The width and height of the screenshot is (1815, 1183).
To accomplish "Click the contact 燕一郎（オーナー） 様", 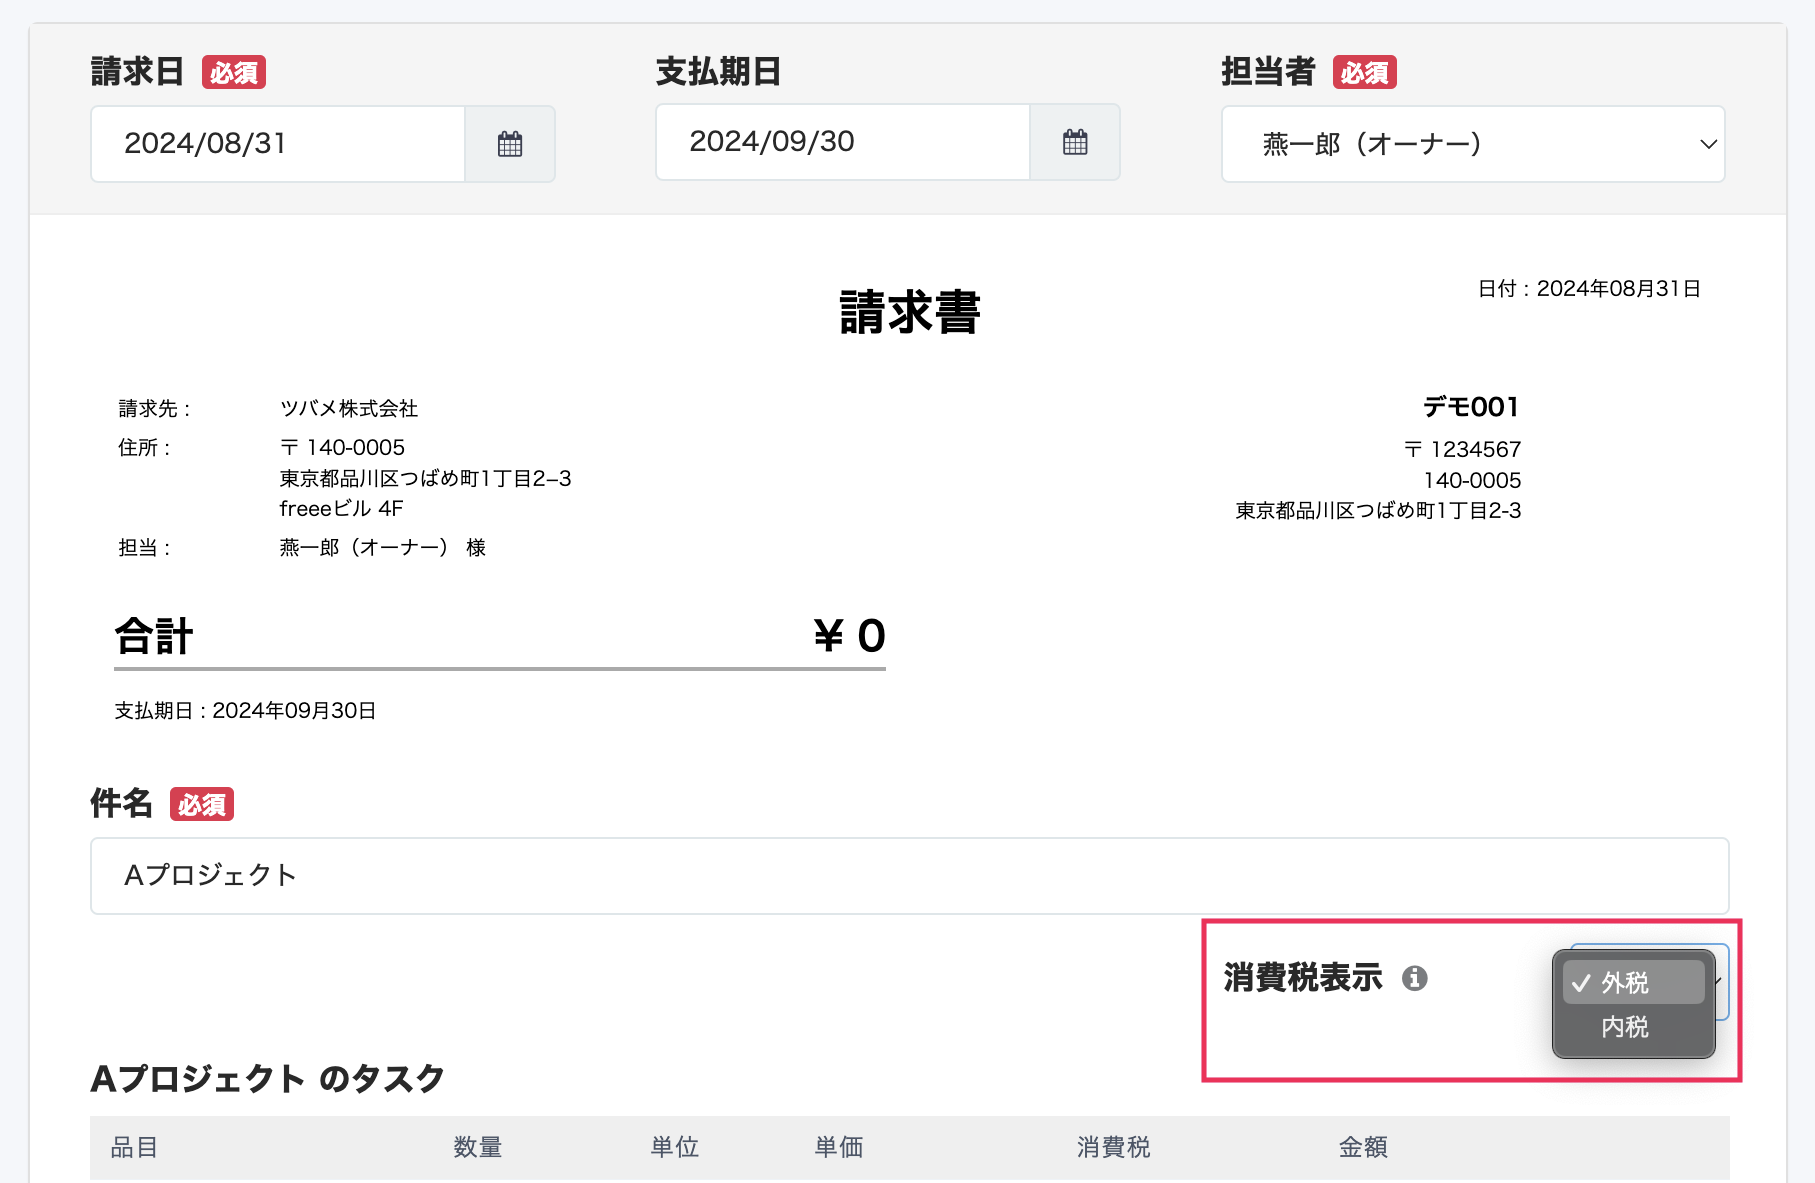I will click(x=383, y=547).
